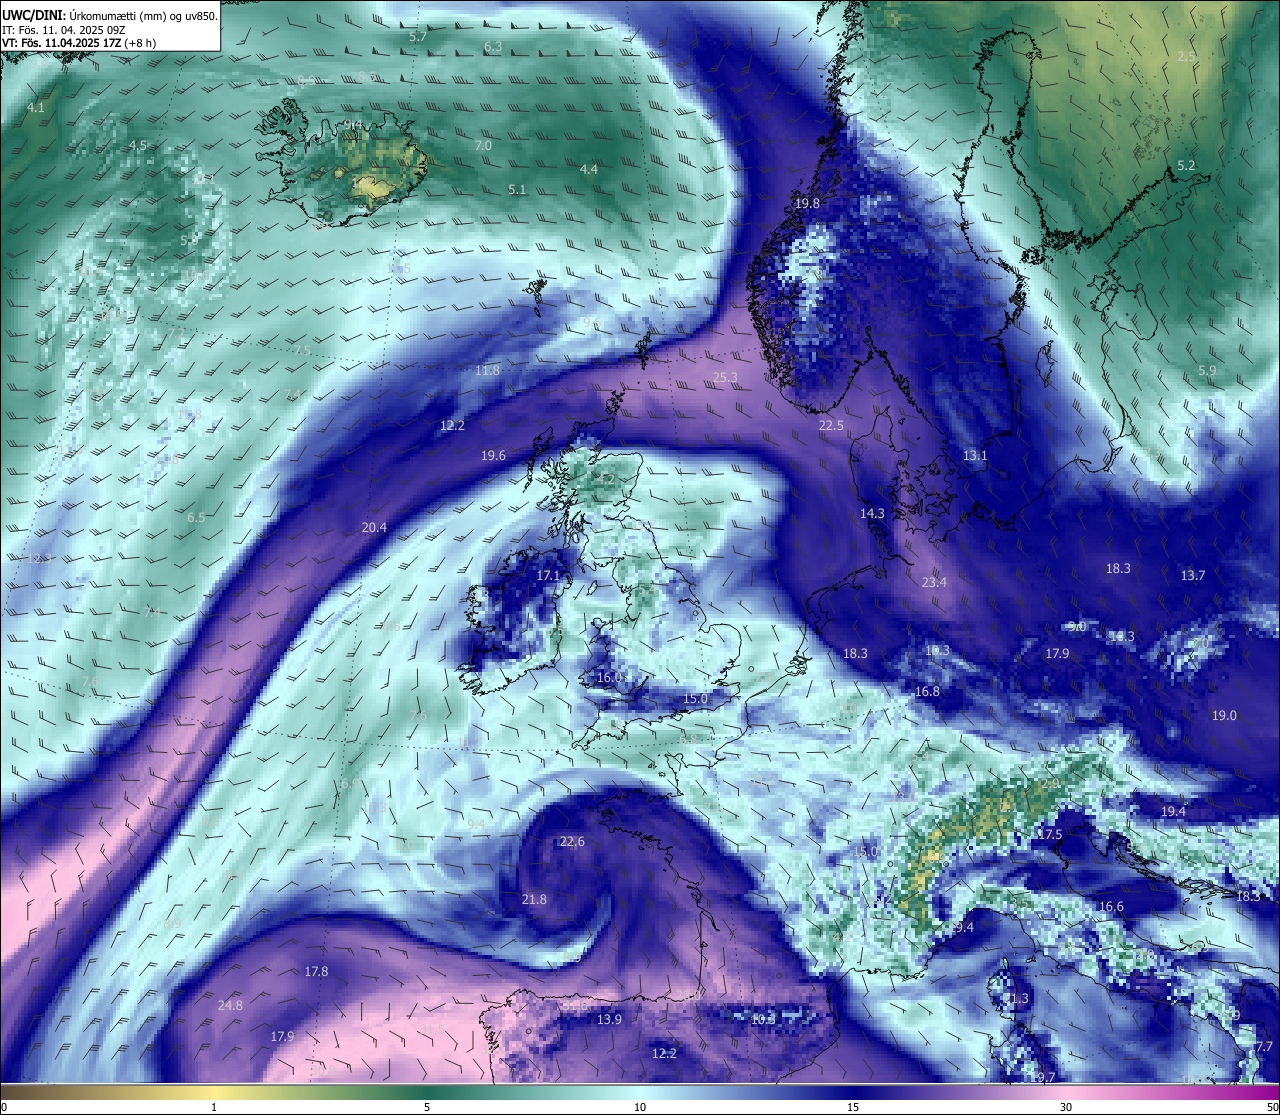The height and width of the screenshot is (1115, 1280).
Task: Click the precipitable water color scale bar
Action: coord(640,1091)
